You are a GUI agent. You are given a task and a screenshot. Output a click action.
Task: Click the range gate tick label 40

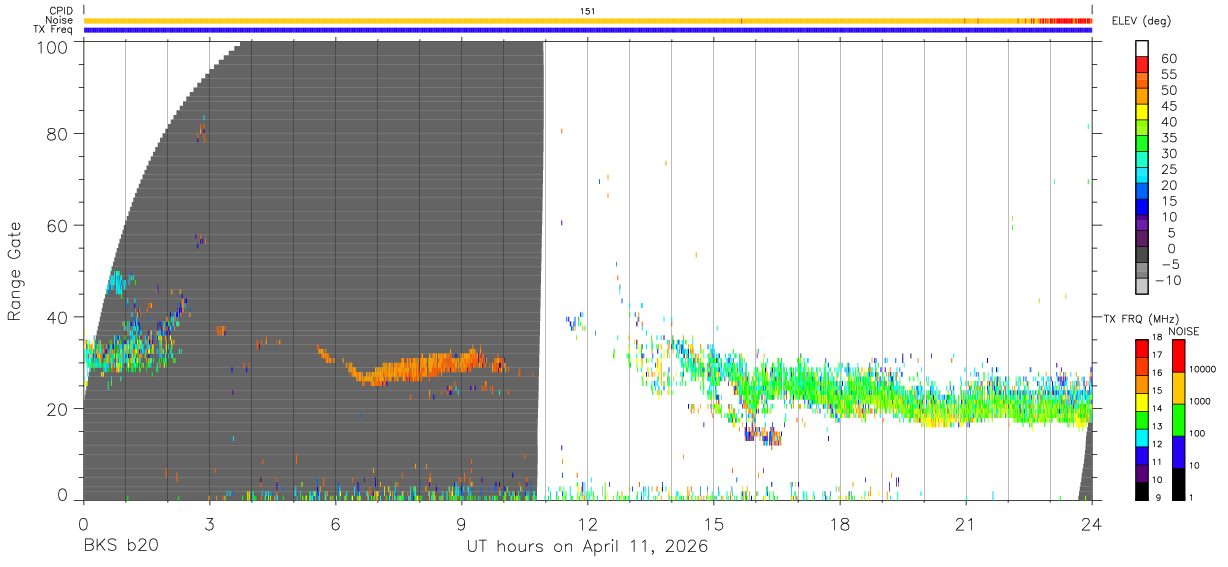pos(57,317)
